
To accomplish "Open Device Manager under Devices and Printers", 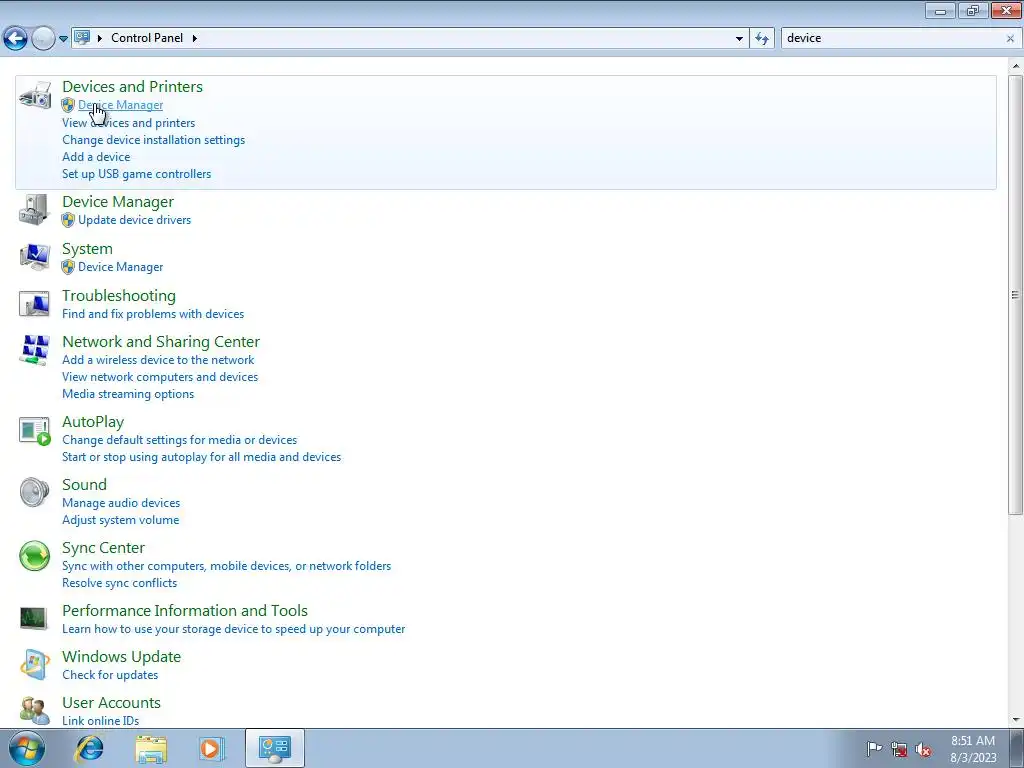I will (121, 105).
